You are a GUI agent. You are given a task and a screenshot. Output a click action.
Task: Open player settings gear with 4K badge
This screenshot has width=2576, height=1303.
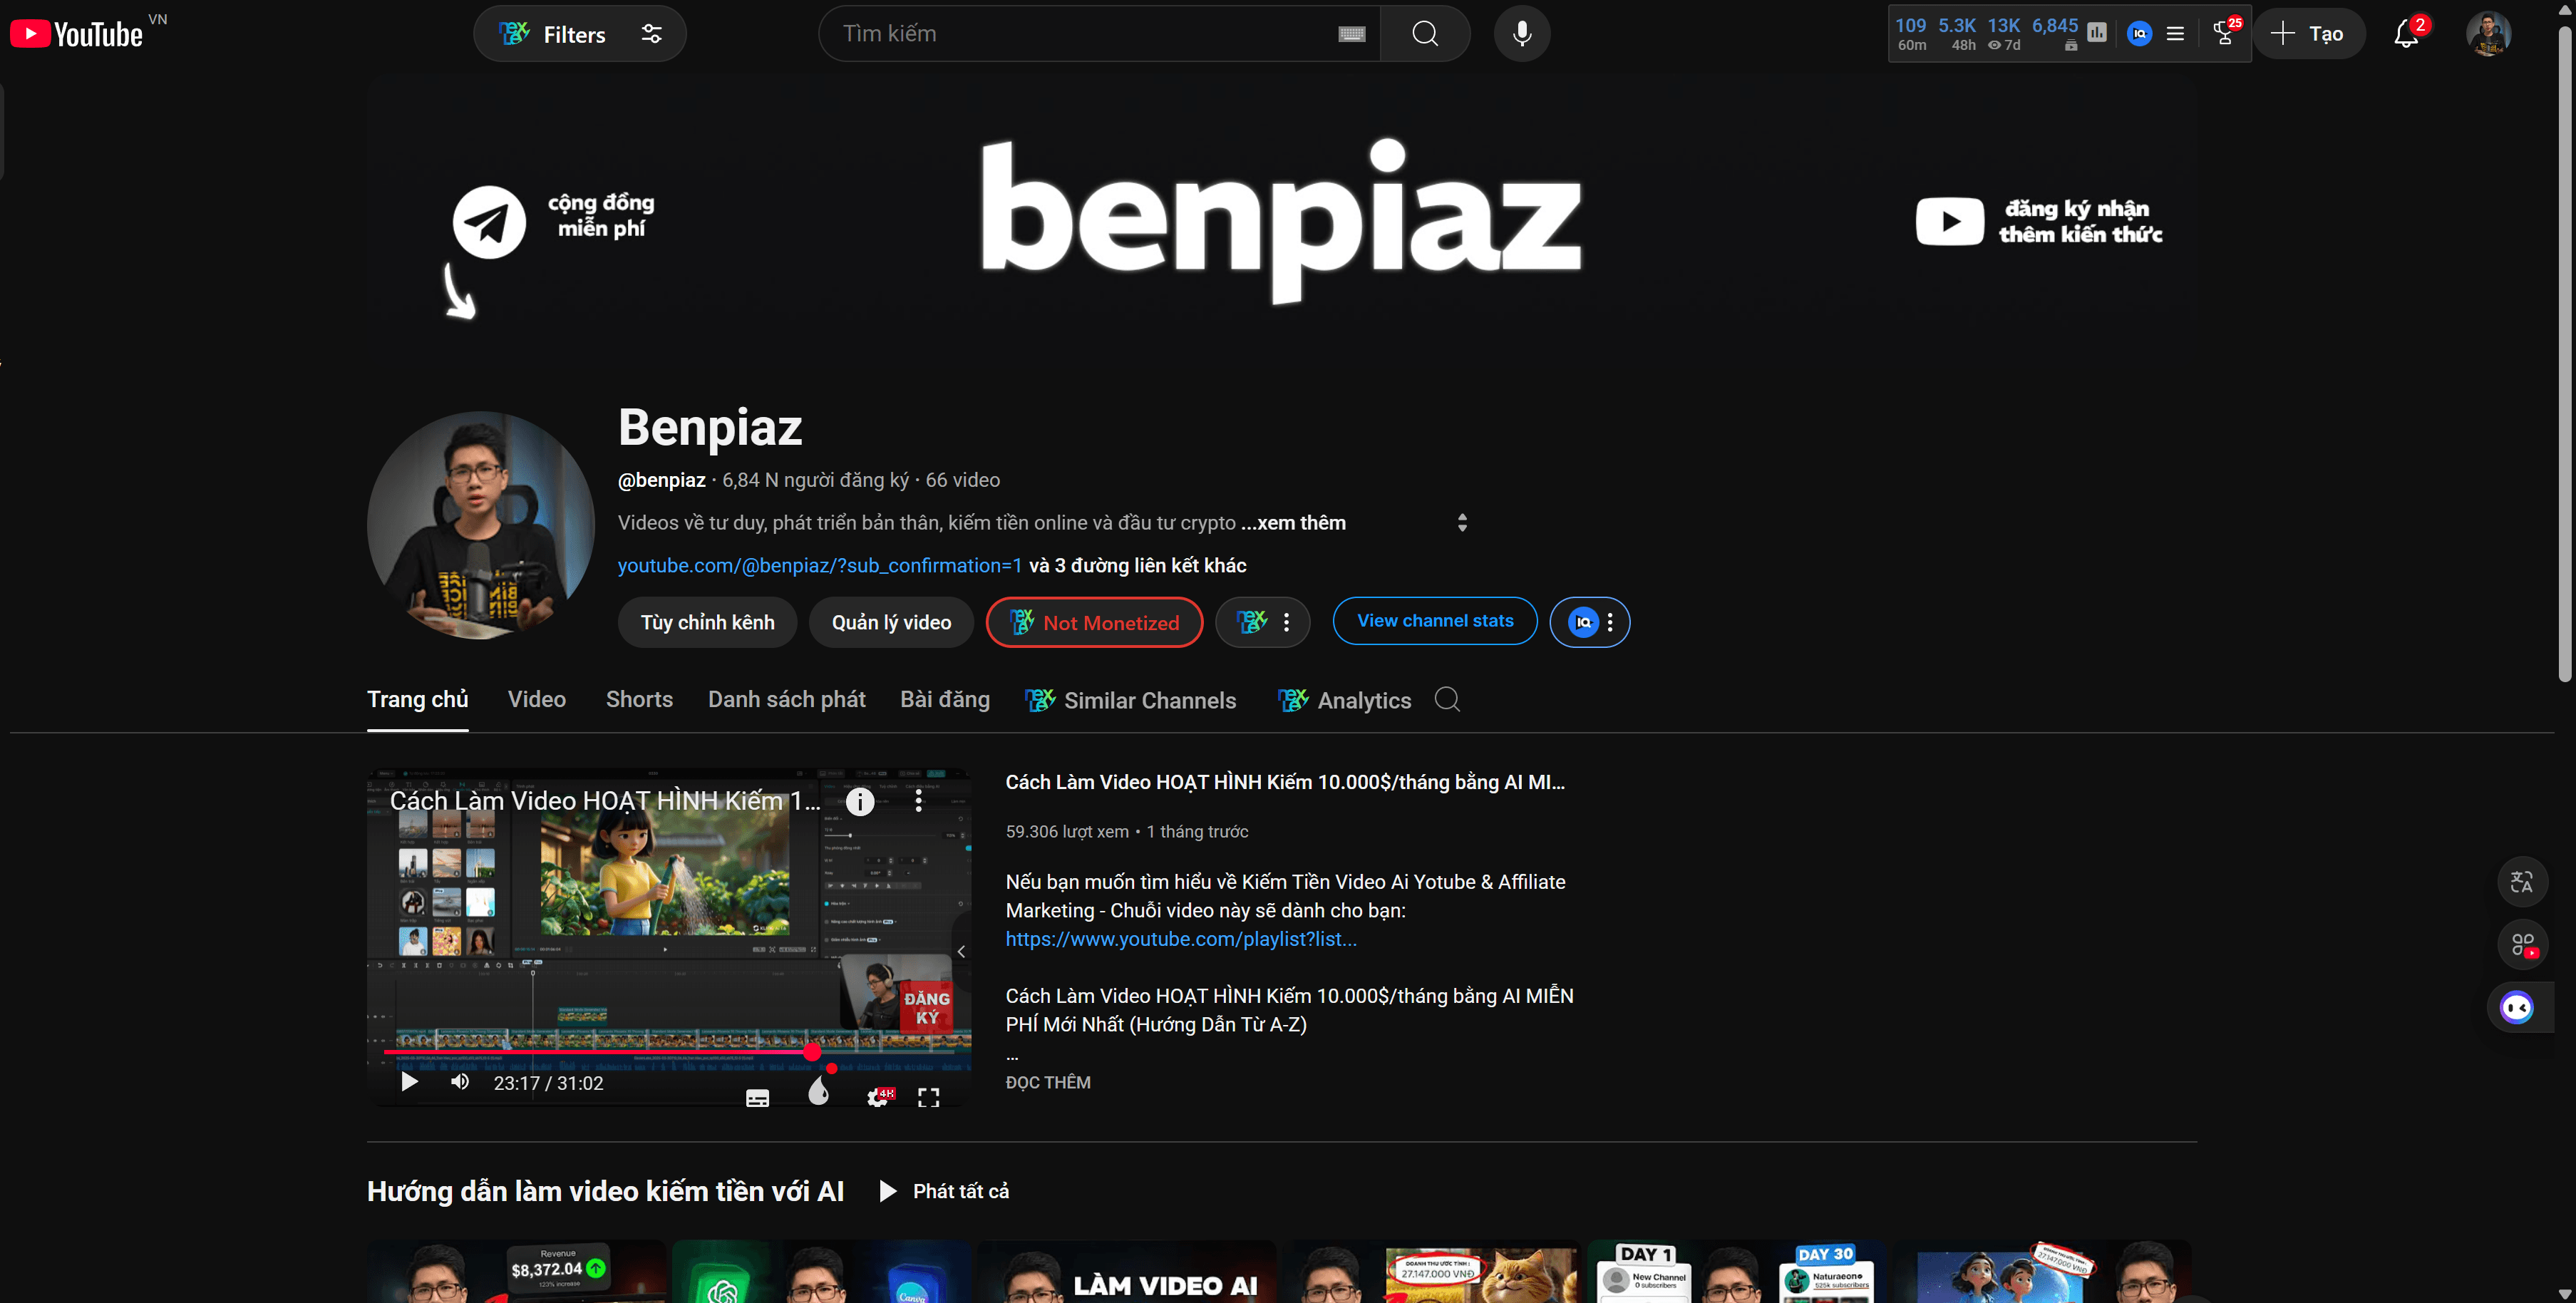pos(879,1097)
